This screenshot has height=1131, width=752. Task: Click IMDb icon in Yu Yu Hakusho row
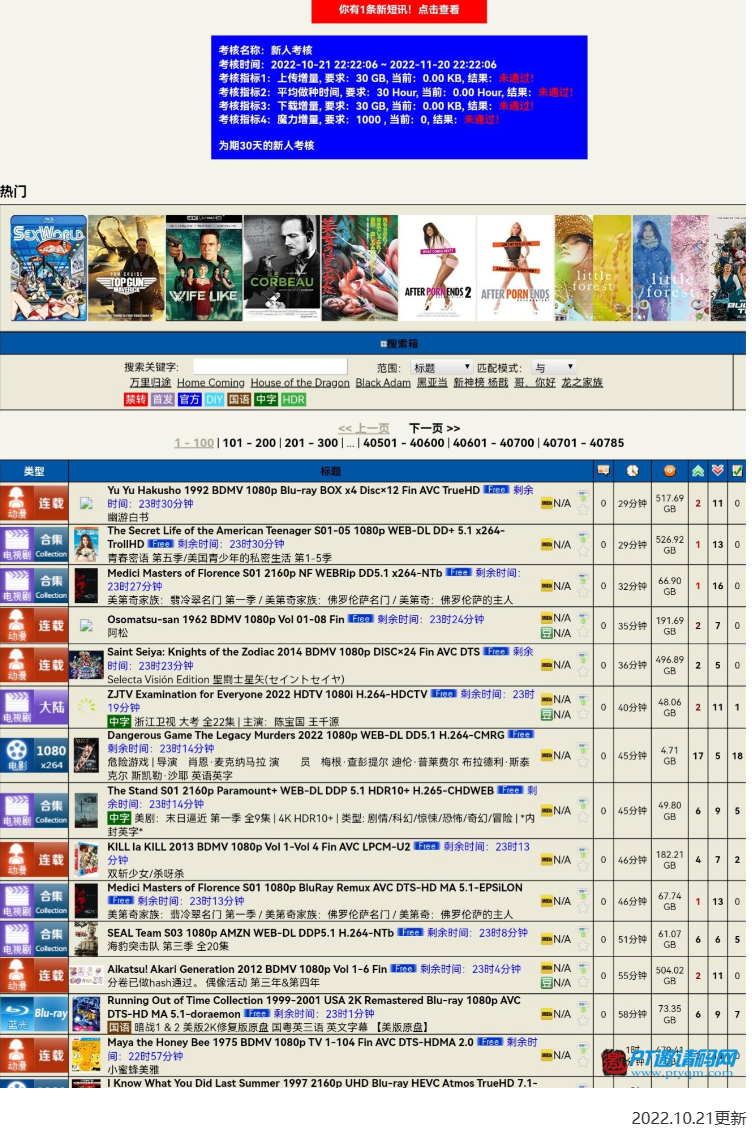pyautogui.click(x=547, y=503)
